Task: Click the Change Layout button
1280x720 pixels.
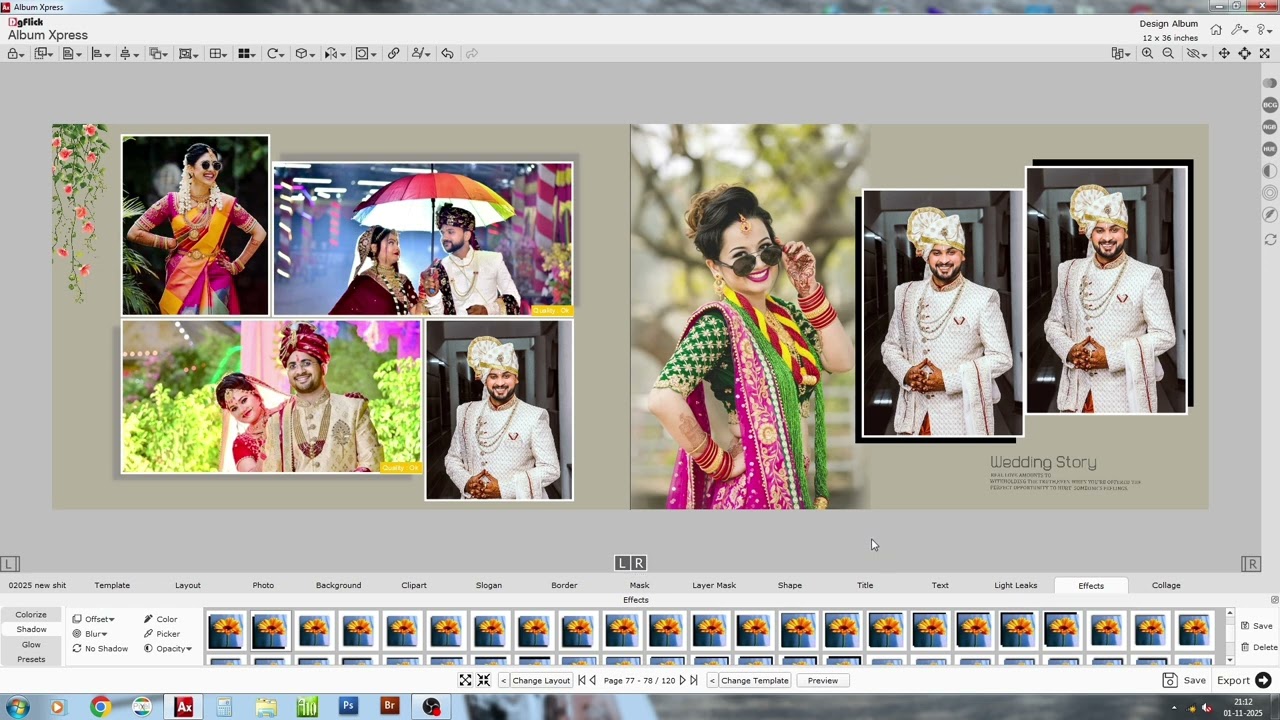Action: (x=541, y=680)
